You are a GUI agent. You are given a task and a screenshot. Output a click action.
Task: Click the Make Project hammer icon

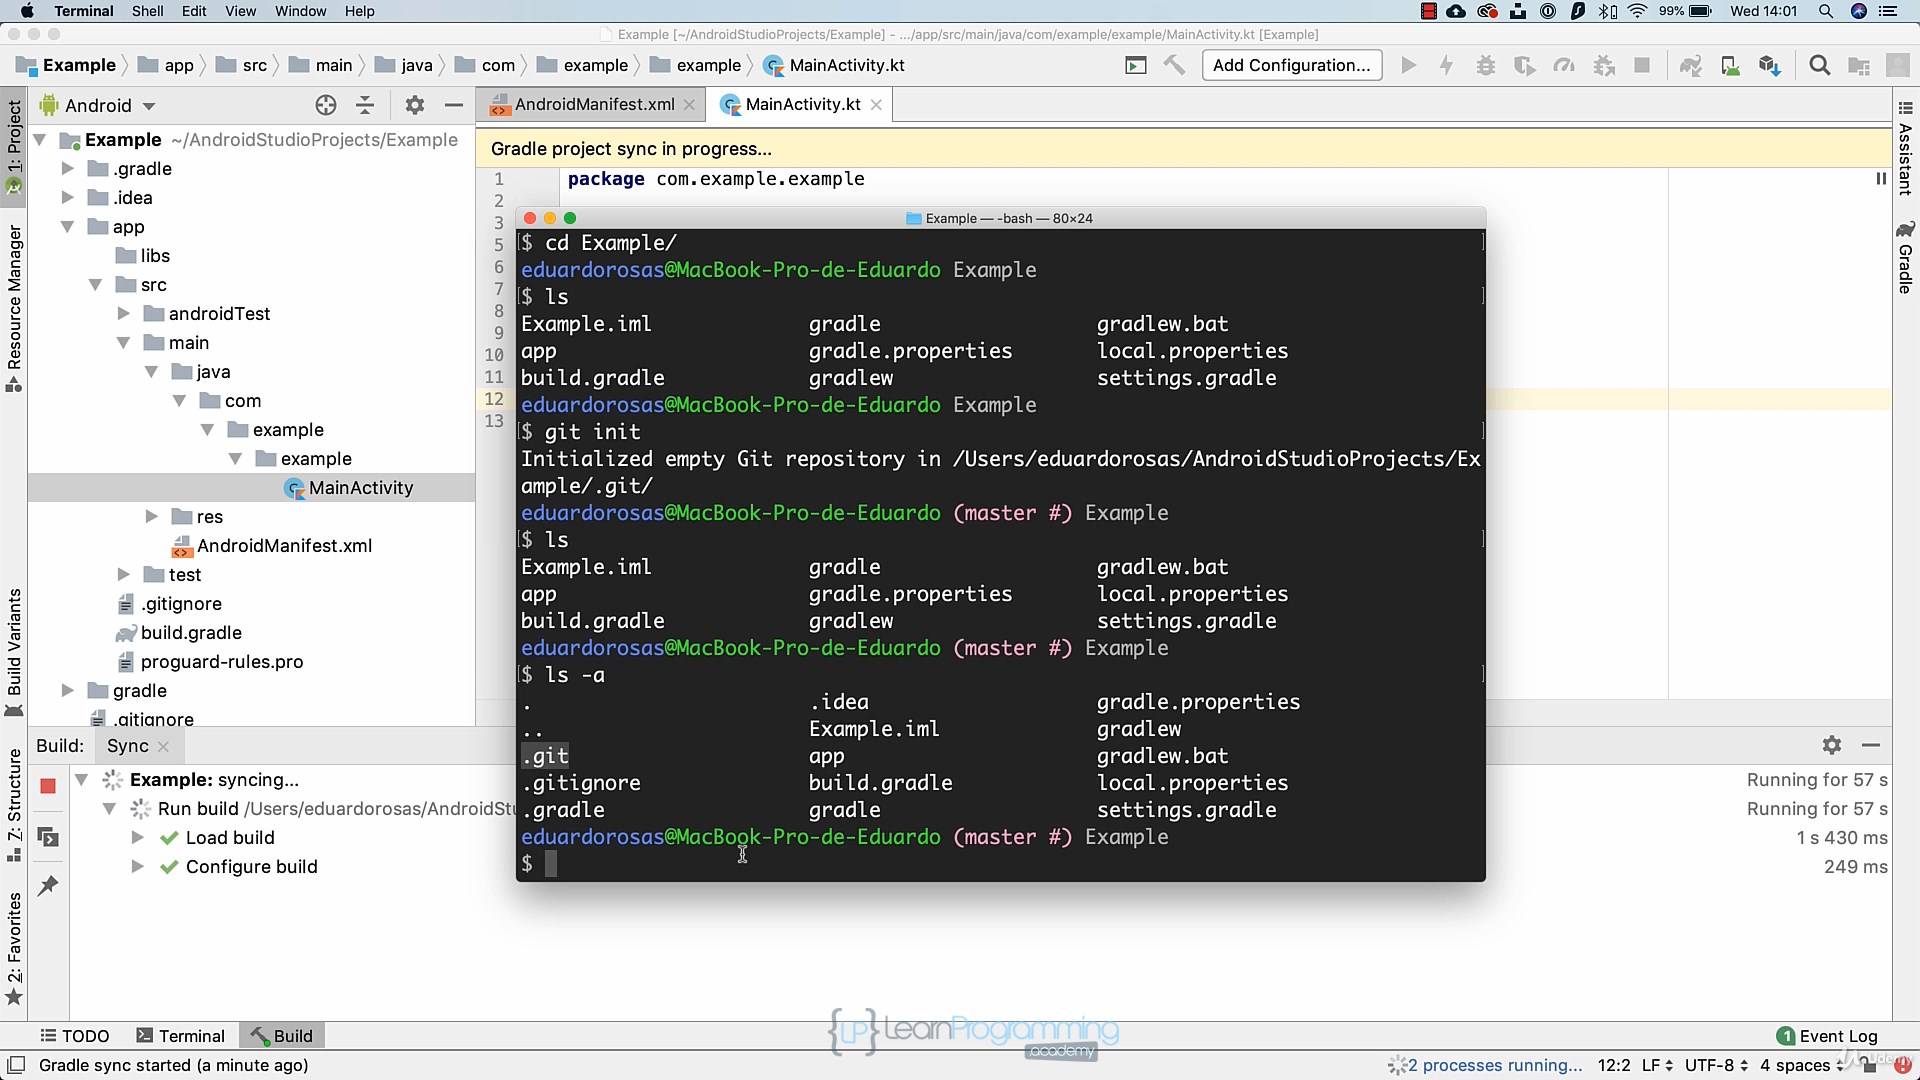[x=1174, y=66]
